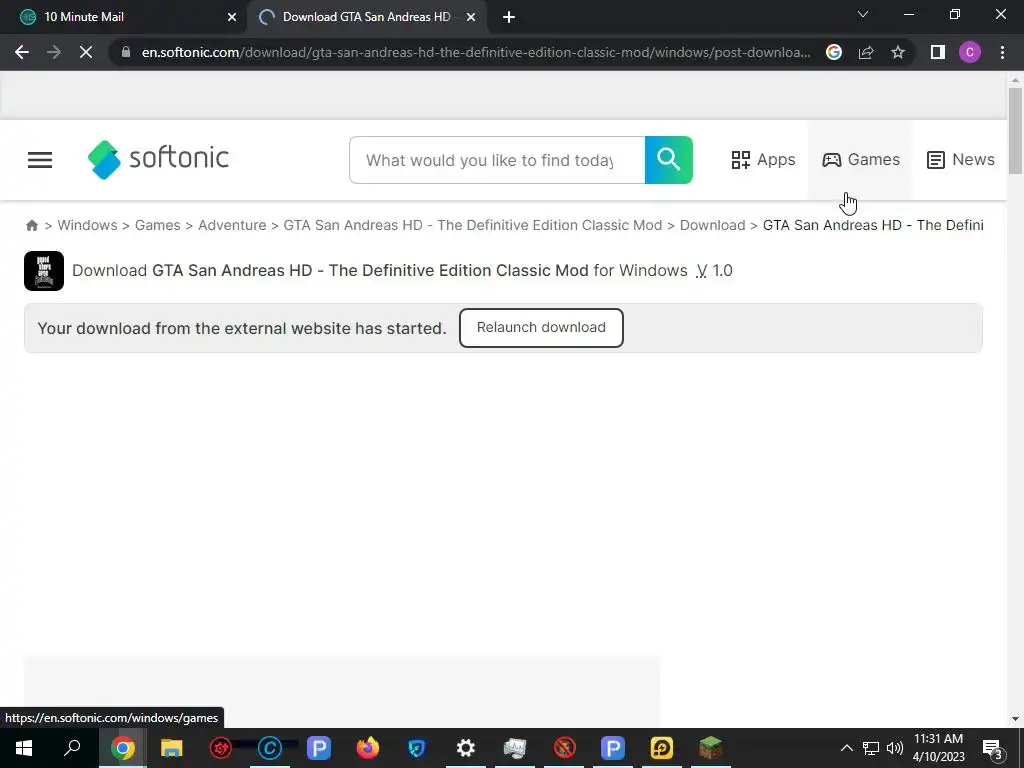The height and width of the screenshot is (768, 1024).
Task: Open Windows taskbar search
Action: (72, 748)
